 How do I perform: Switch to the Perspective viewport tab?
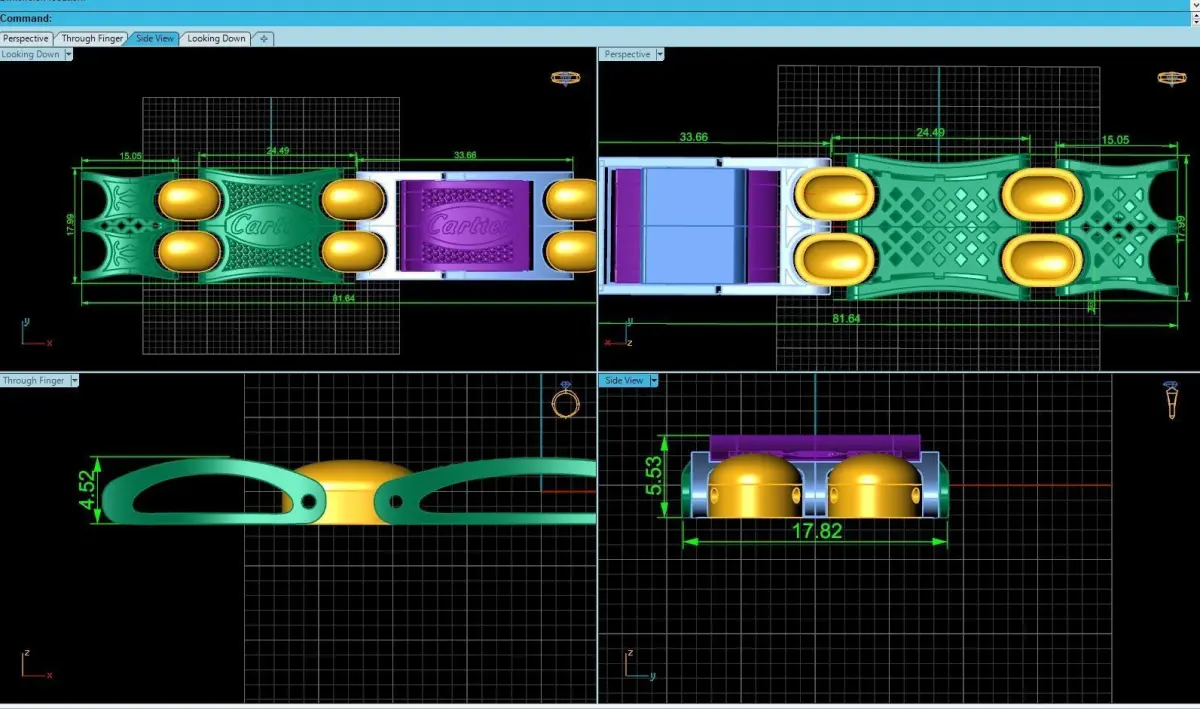coord(26,38)
